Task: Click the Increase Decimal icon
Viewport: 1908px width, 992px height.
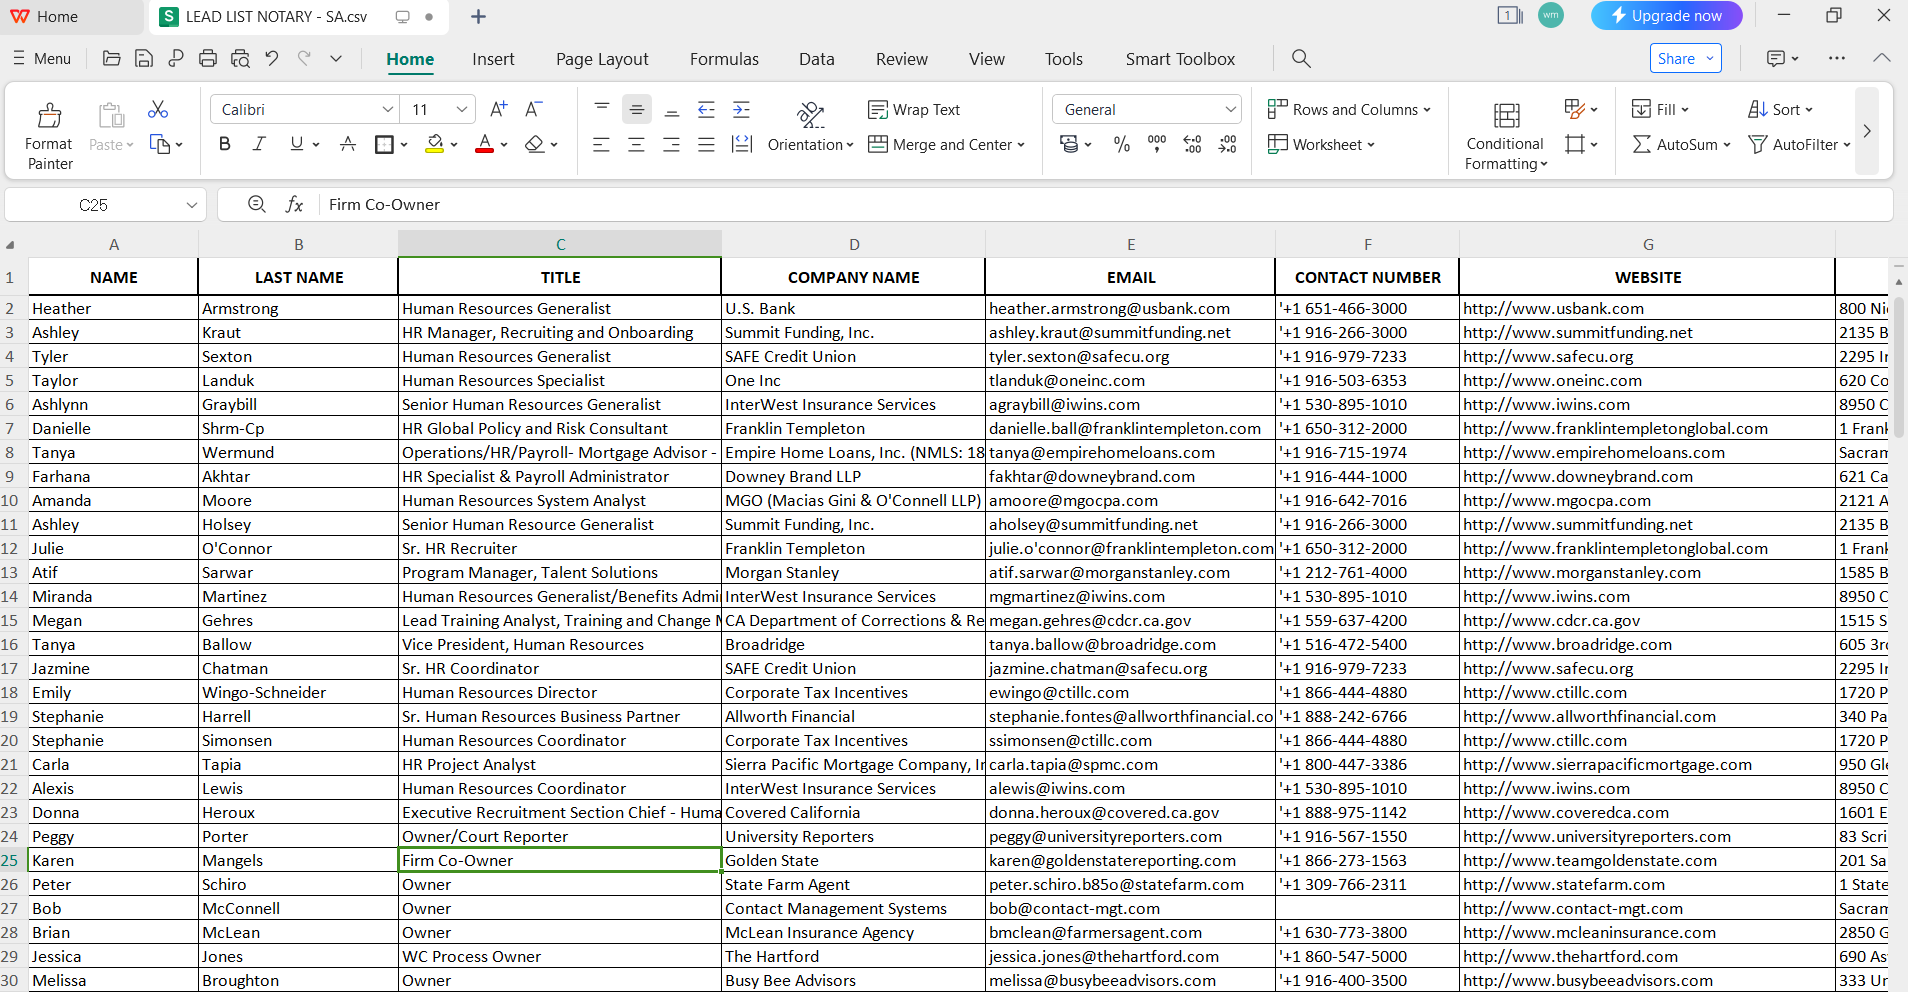Action: coord(1193,144)
